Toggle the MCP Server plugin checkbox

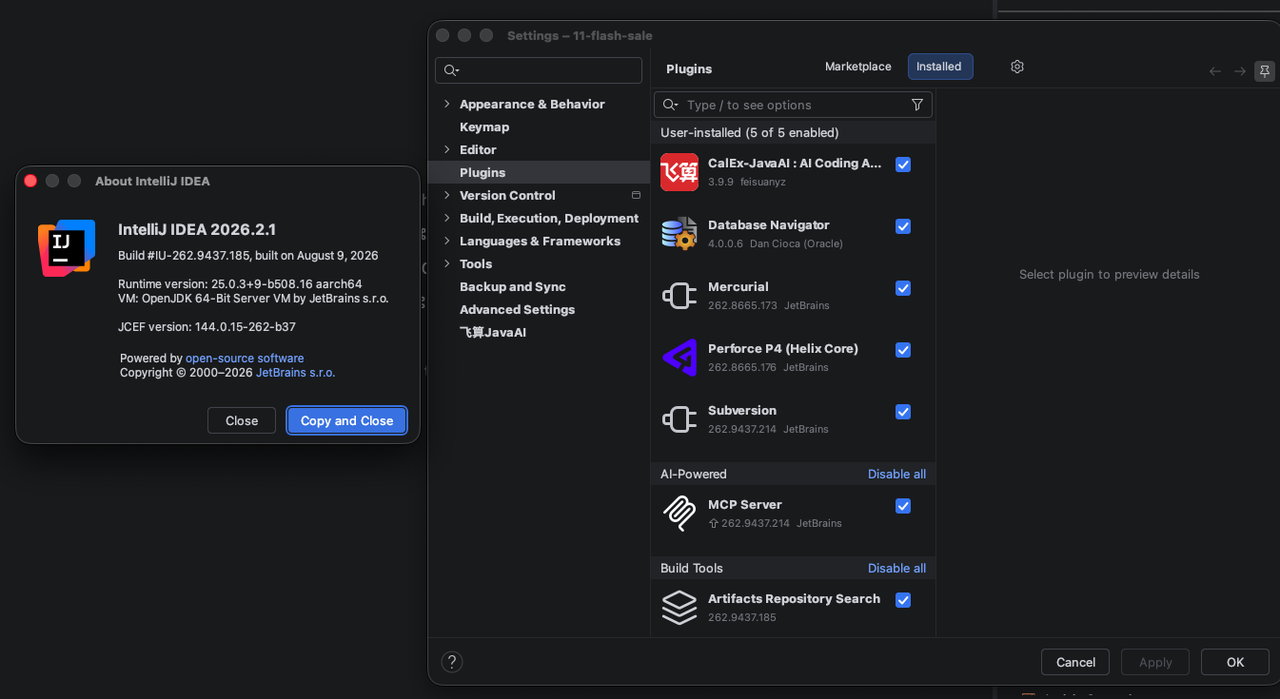click(903, 506)
